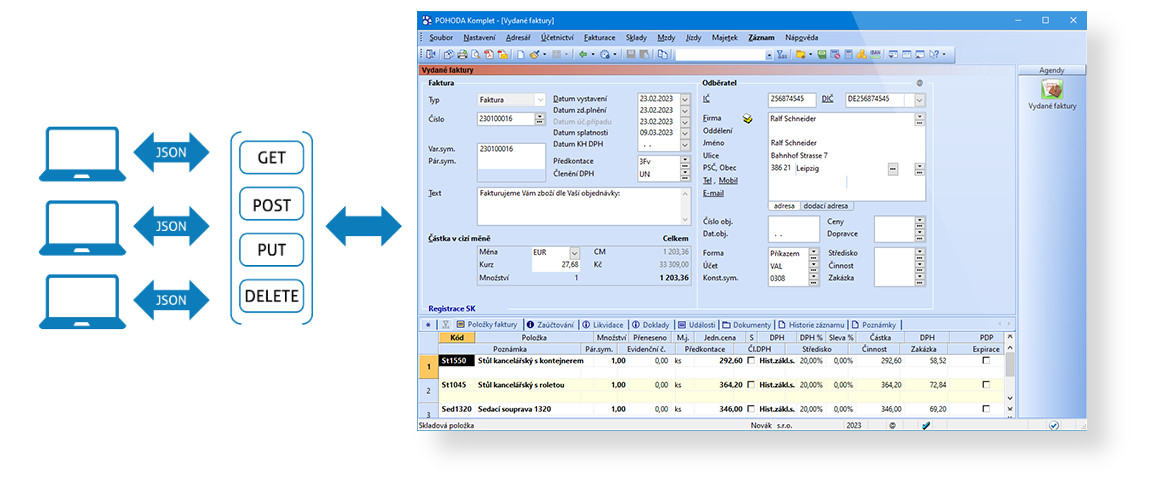Screen dimensions: 1154x500
Task: Select cell 'Stůl kancelářský s roletou'
Action: click(x=534, y=384)
